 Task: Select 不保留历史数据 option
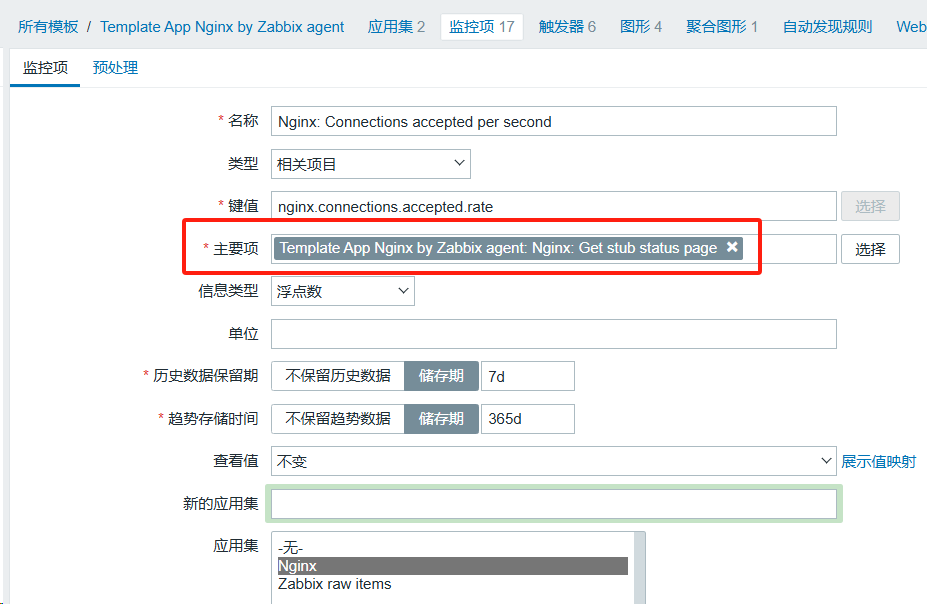click(338, 376)
